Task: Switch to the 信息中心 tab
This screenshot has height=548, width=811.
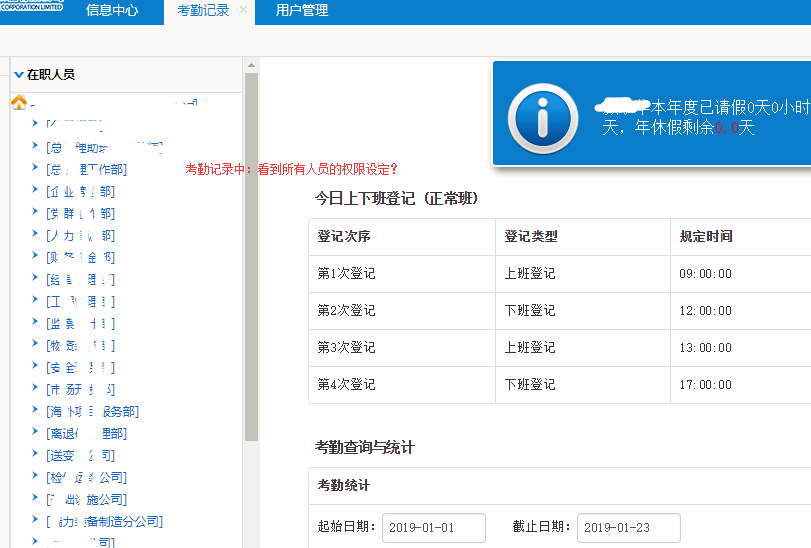Action: [x=112, y=11]
